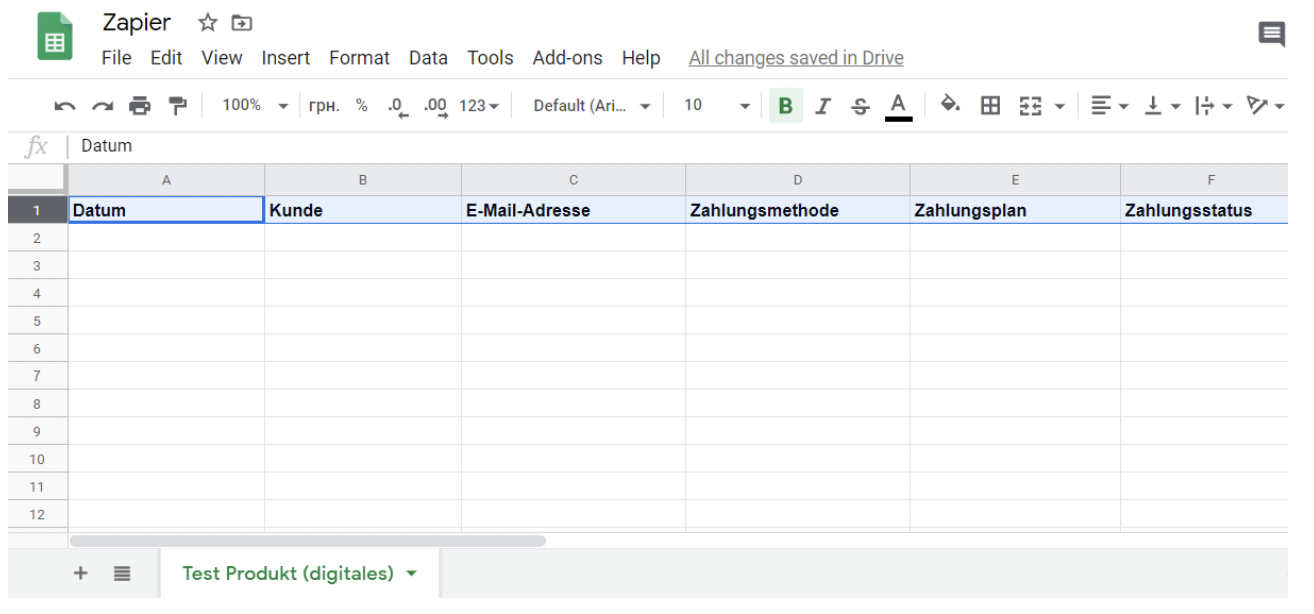Expand the 100% zoom dropdown
This screenshot has height=614, width=1314.
[254, 106]
